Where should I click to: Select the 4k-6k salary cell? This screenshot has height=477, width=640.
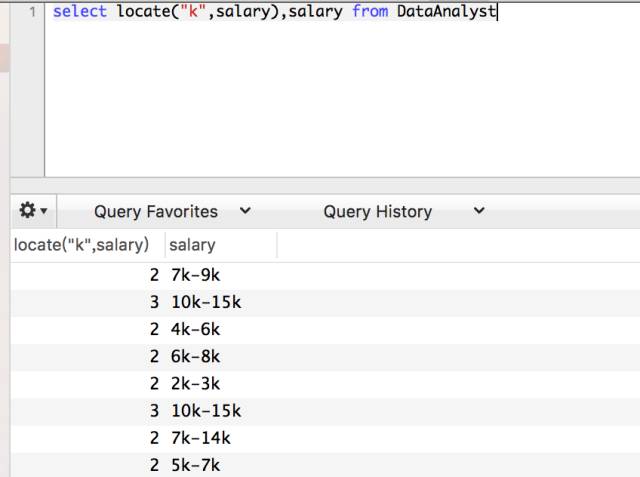[196, 329]
